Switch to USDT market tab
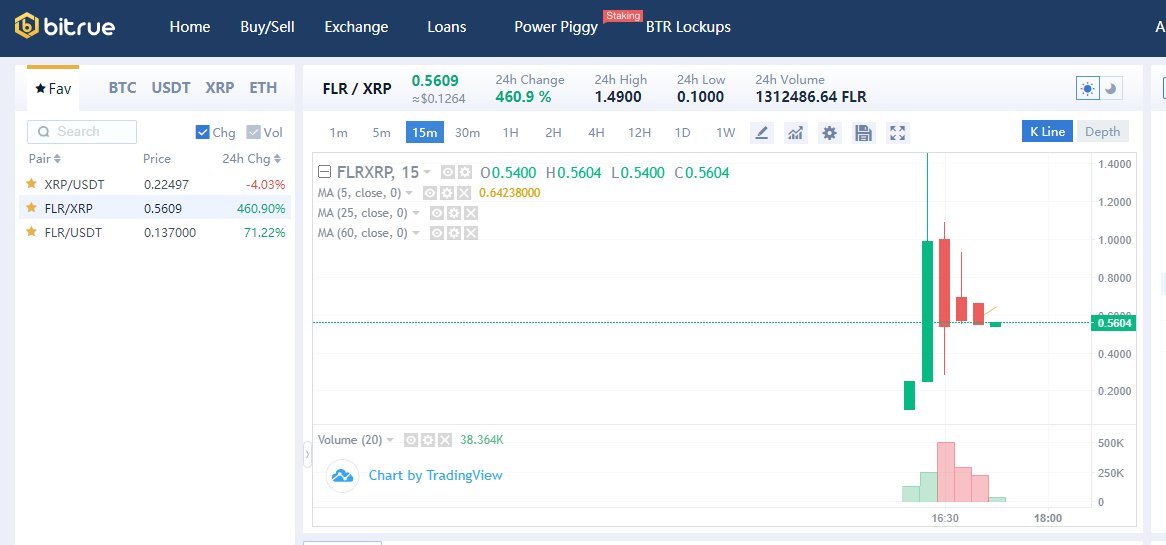This screenshot has height=545, width=1166. click(171, 88)
